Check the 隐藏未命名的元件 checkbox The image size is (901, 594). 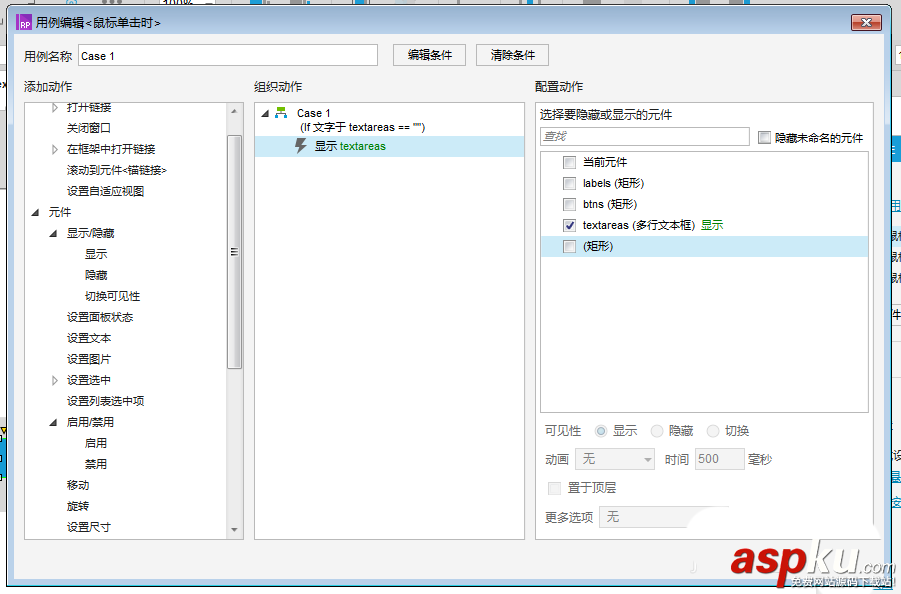click(x=762, y=136)
